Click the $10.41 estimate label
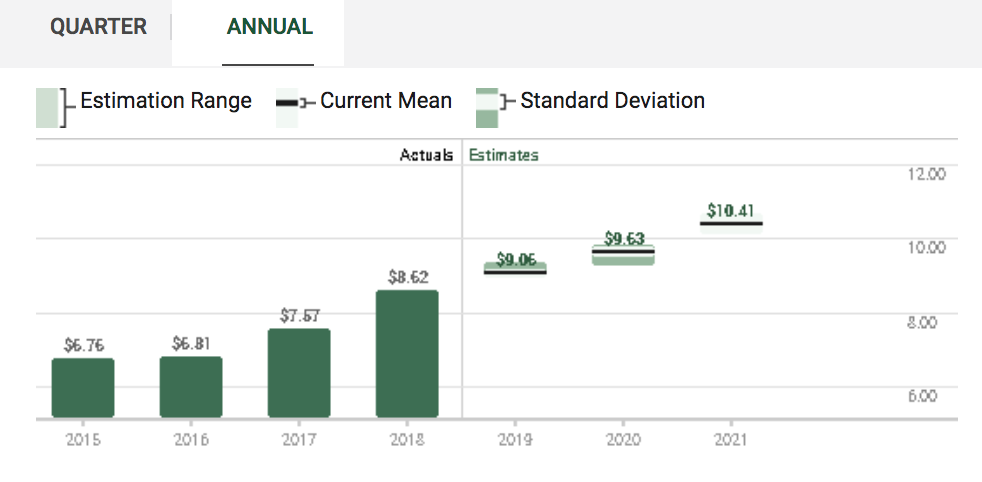 click(x=730, y=210)
